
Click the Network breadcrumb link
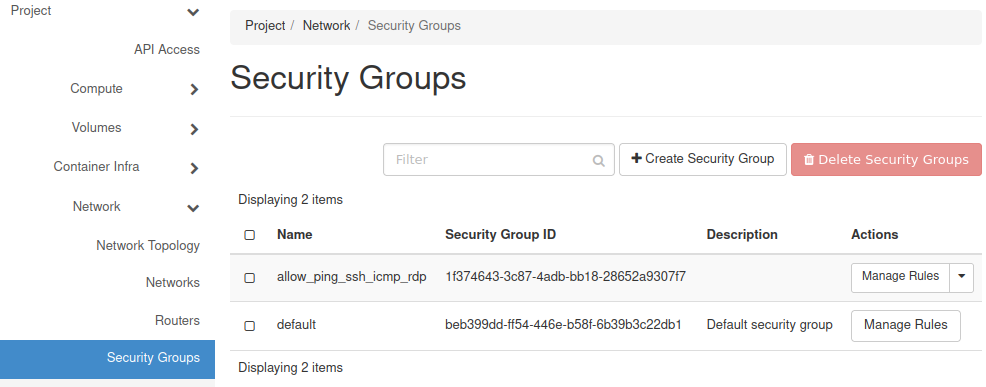click(x=326, y=26)
